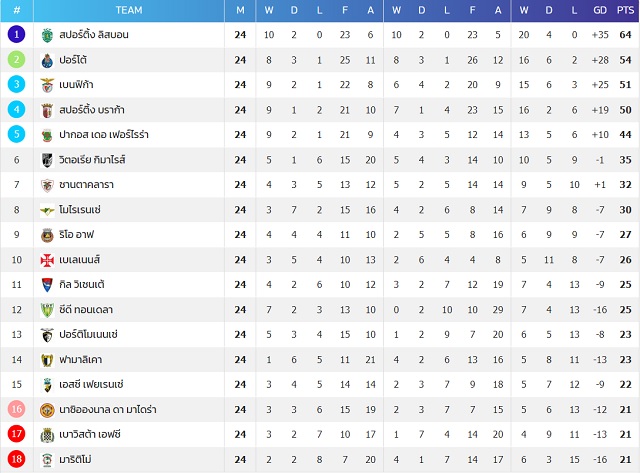The height and width of the screenshot is (473, 640).
Task: Click the Gil Vicente shield crest
Action: click(47, 285)
